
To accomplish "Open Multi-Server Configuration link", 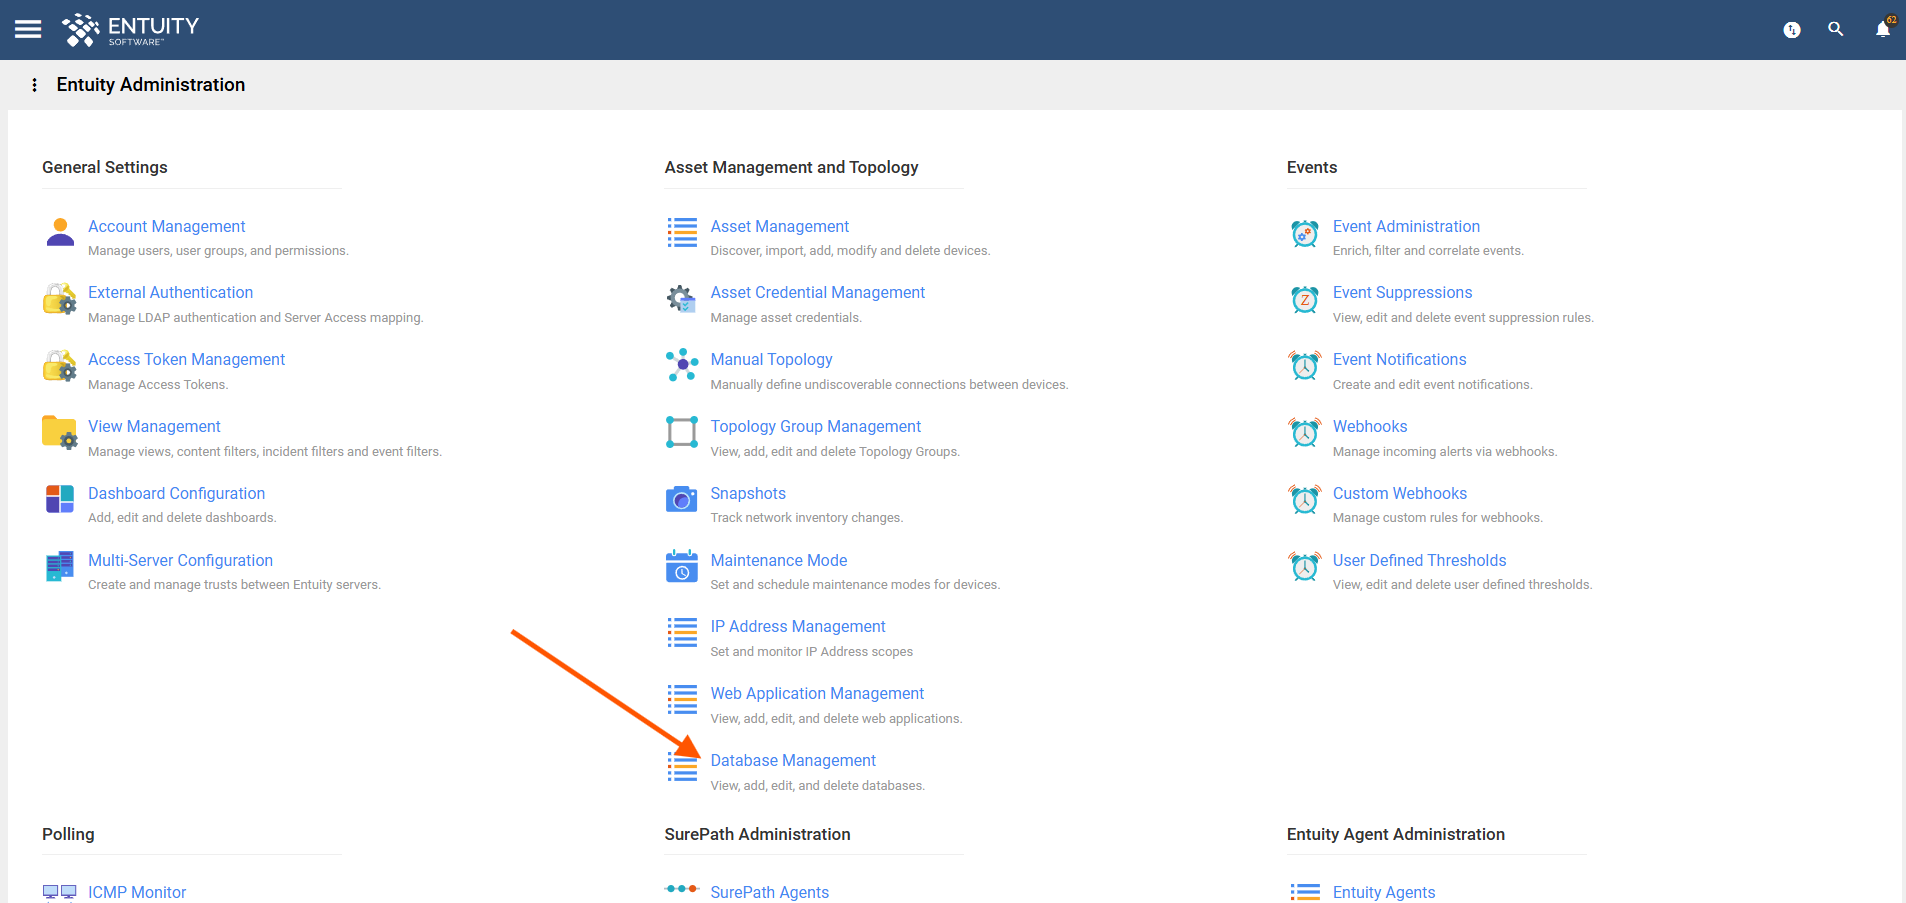I will pos(180,560).
